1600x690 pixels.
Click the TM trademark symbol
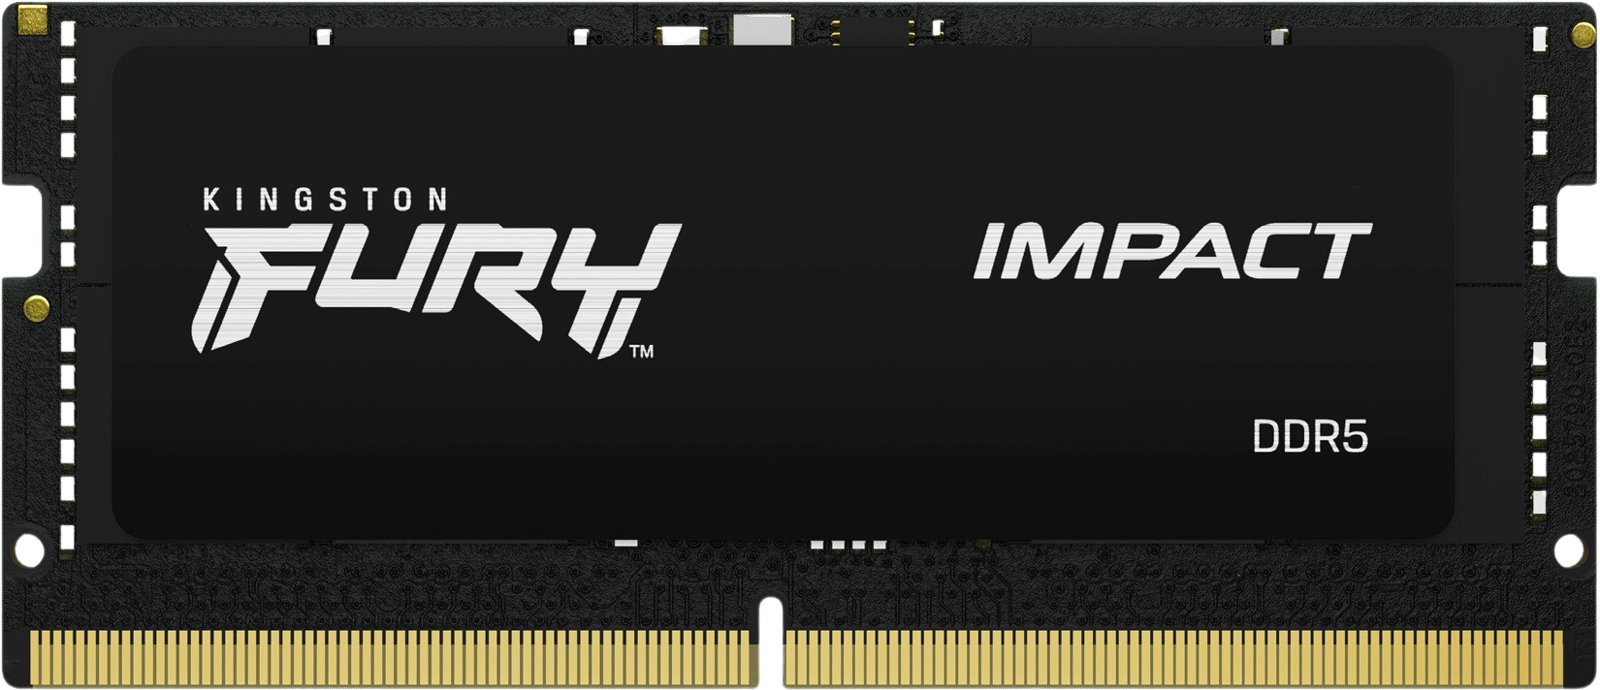641,351
